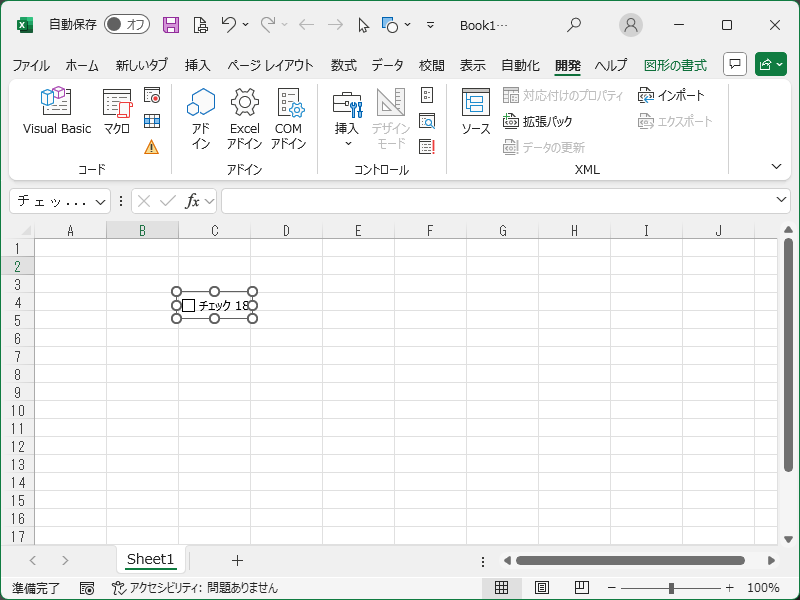Open the comments button
This screenshot has height=600, width=800.
[735, 64]
